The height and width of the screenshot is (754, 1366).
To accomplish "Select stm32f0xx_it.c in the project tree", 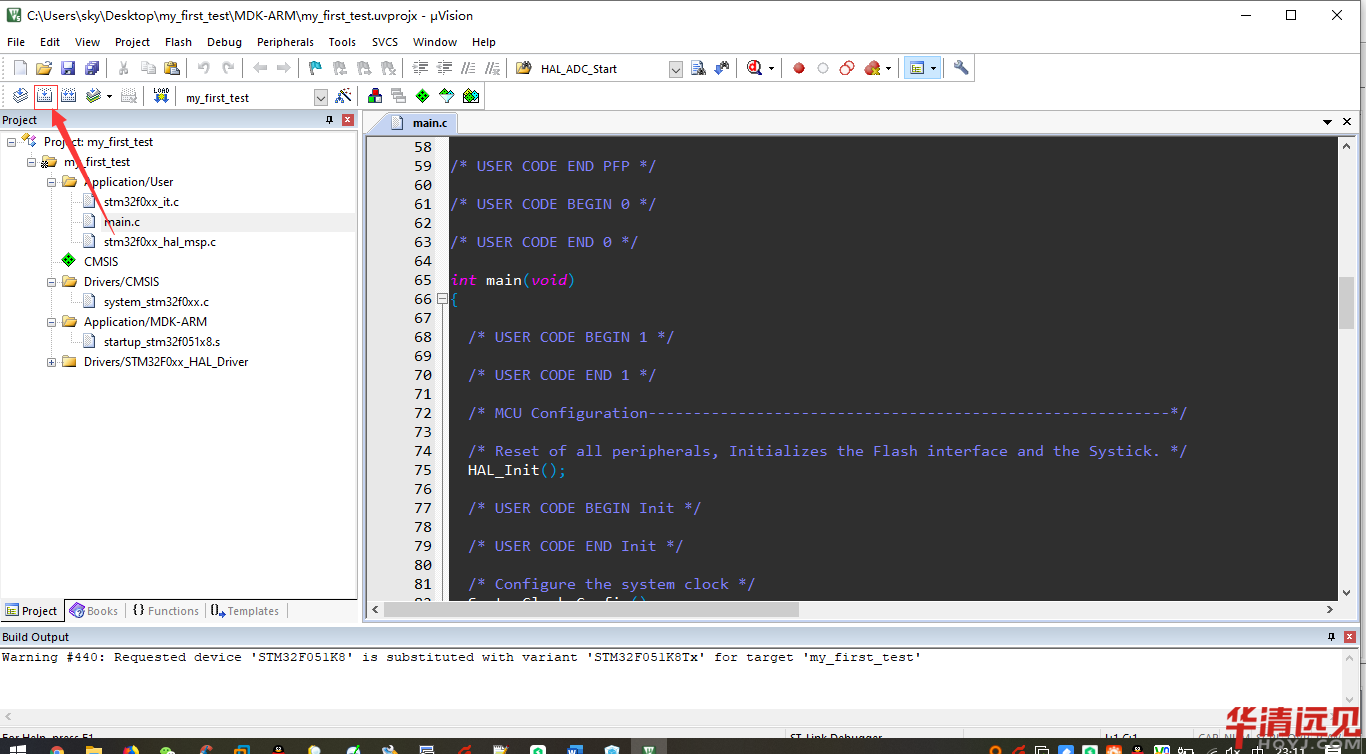I will (141, 202).
